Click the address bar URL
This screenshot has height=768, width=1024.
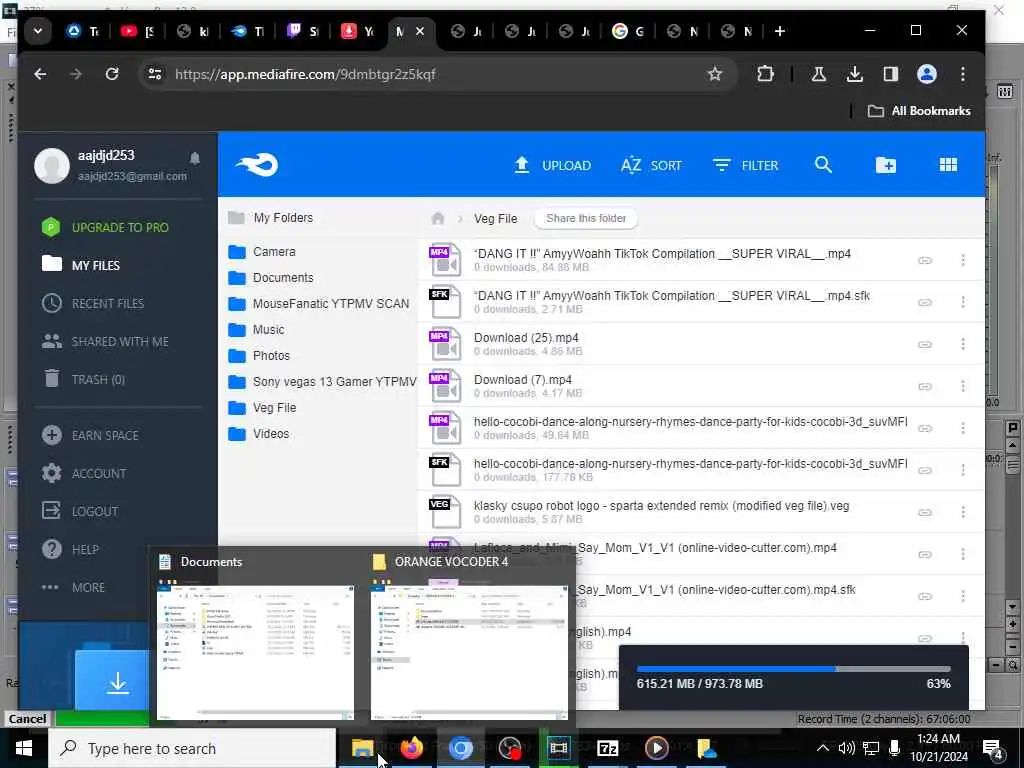305,74
